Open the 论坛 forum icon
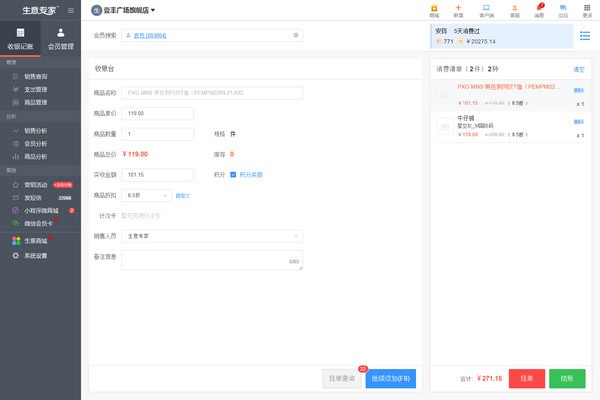600x400 pixels. tap(563, 11)
